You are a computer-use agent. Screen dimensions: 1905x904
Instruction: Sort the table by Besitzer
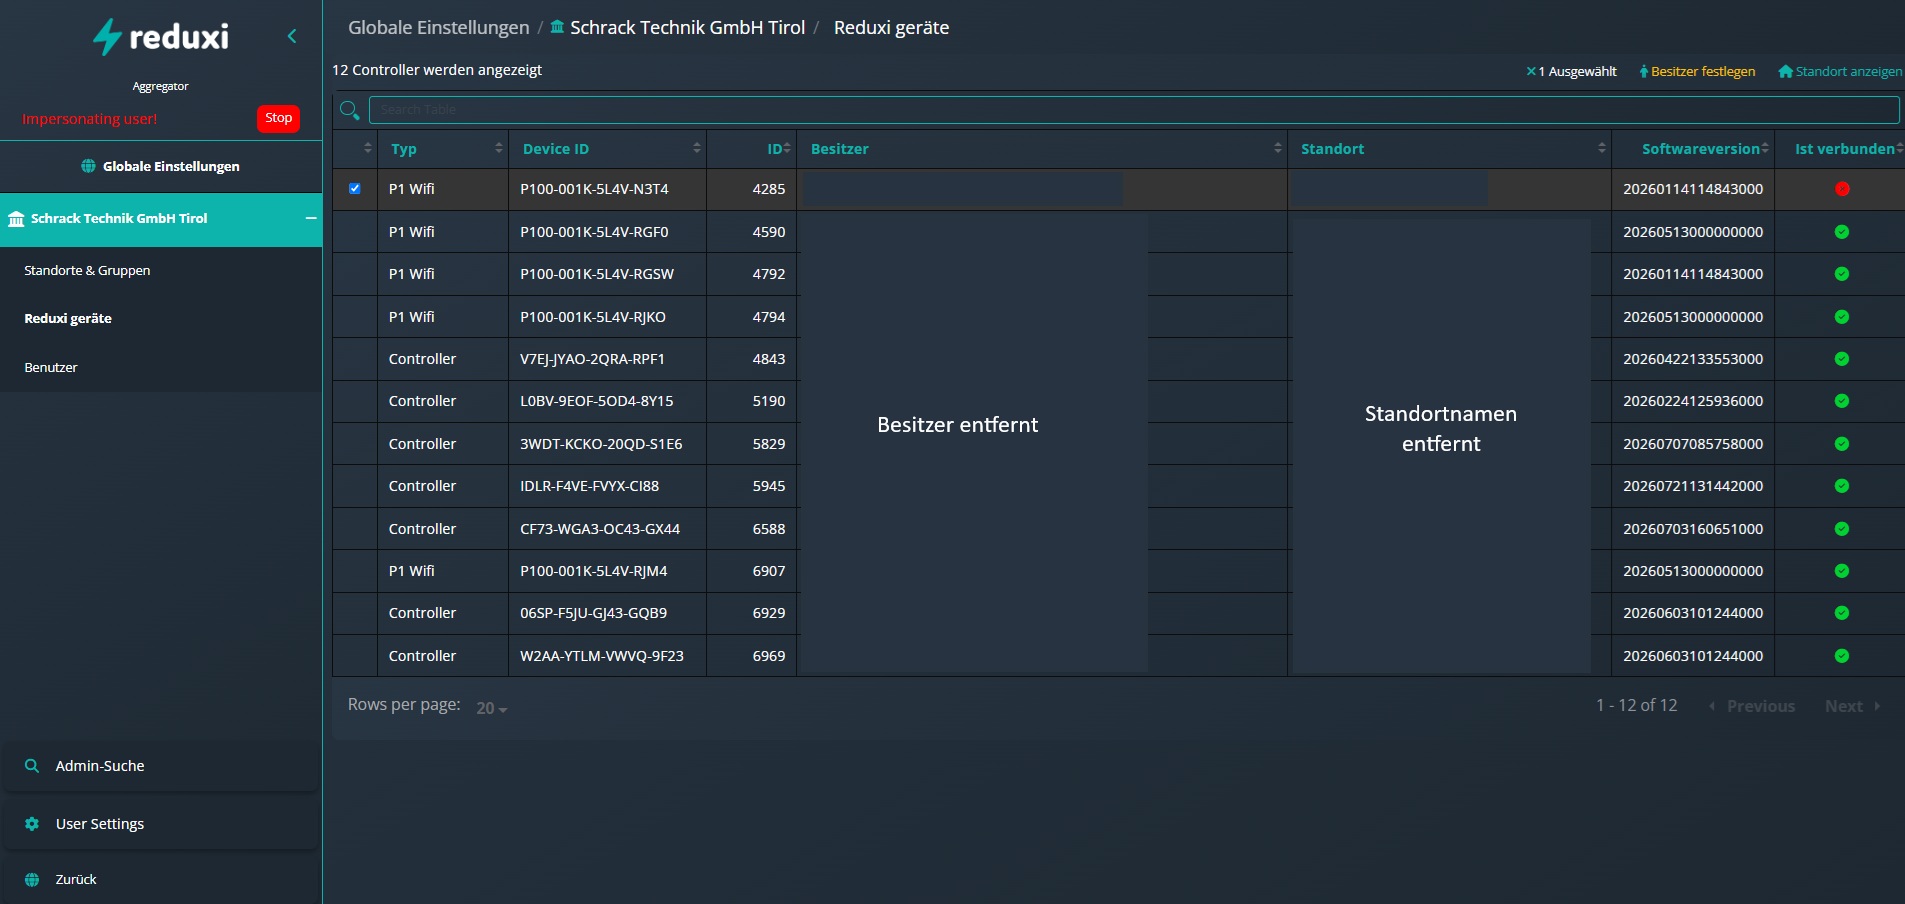coord(1042,148)
